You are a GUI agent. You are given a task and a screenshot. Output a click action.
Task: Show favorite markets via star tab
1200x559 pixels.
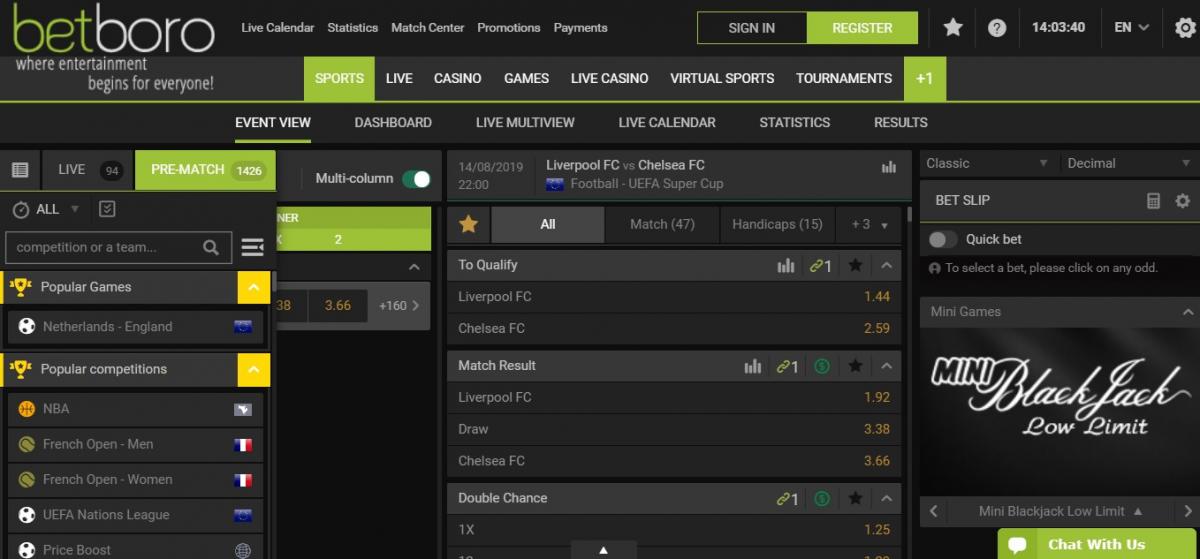pyautogui.click(x=468, y=224)
